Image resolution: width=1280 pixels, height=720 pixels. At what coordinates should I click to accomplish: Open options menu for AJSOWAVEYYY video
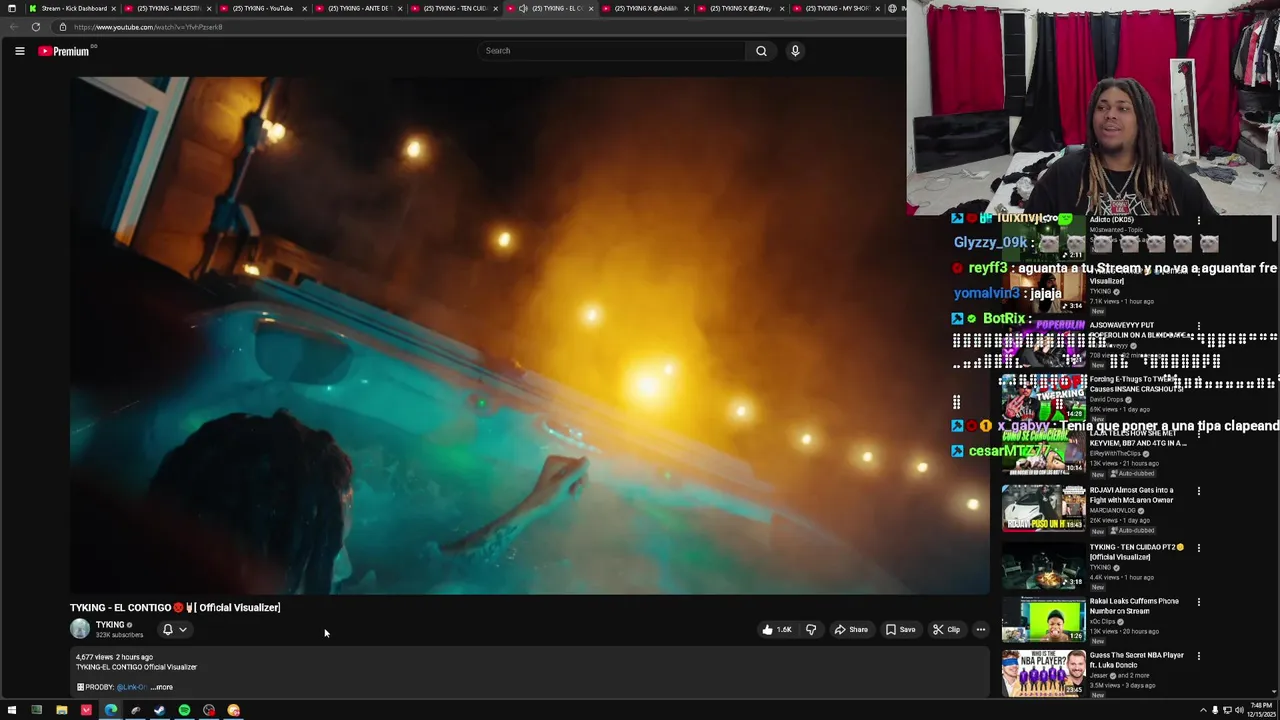1199,327
